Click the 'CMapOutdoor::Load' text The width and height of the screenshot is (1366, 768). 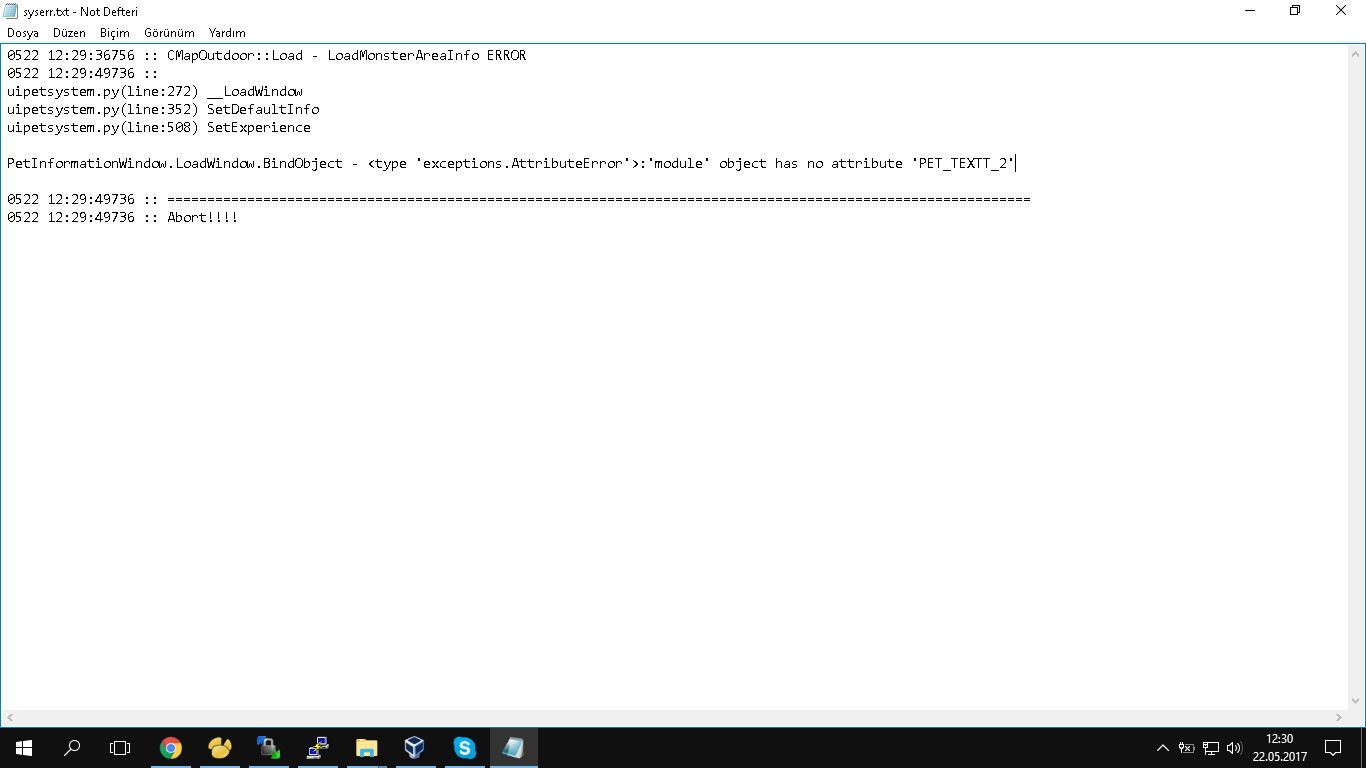235,55
